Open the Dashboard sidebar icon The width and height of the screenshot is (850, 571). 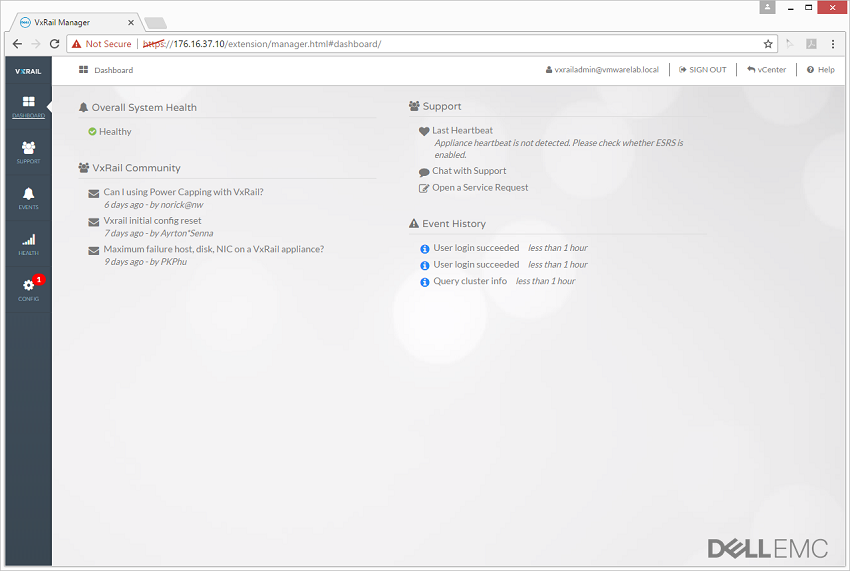coord(28,101)
